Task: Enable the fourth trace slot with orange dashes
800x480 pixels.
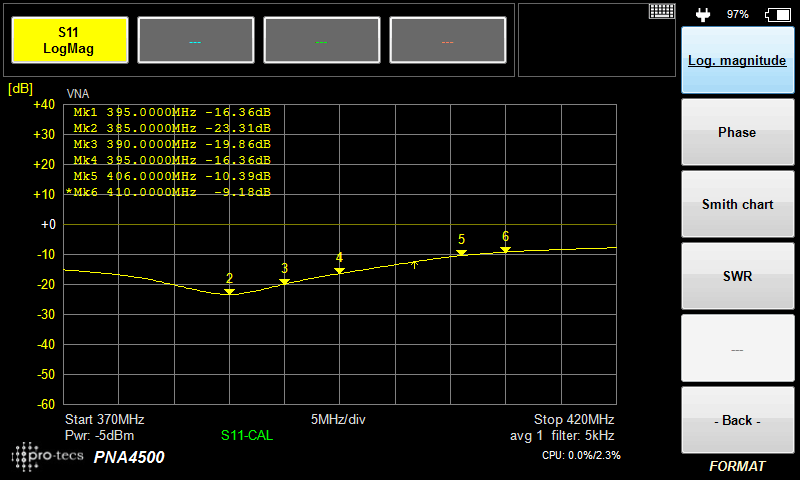Action: (447, 41)
